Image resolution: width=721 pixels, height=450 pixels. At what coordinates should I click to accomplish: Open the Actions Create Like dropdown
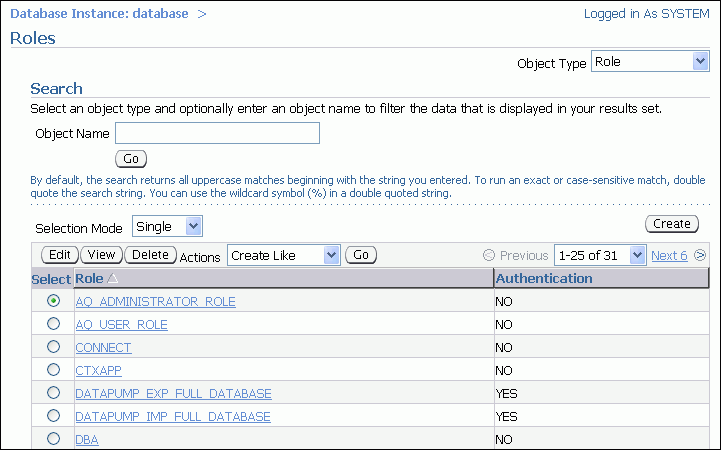tap(284, 255)
